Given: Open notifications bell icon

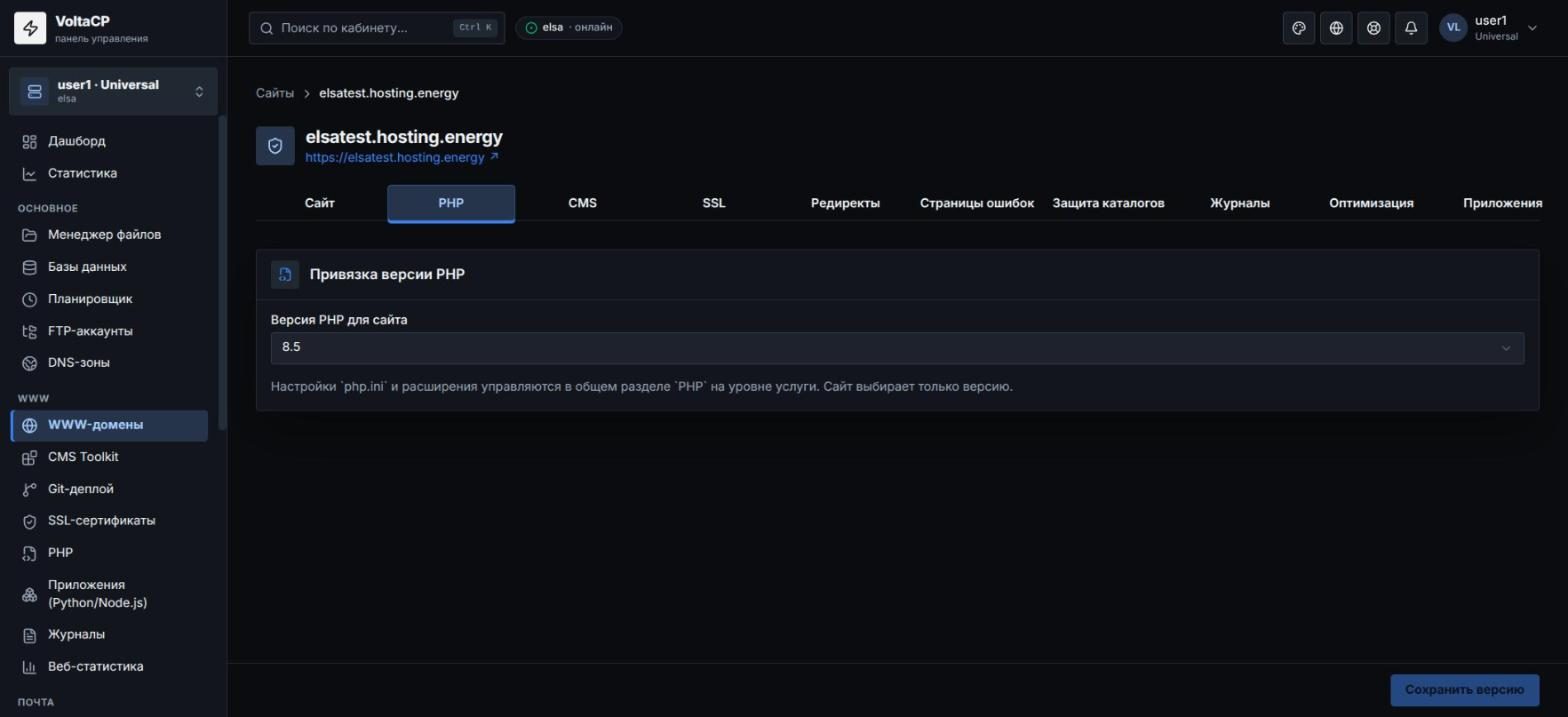Looking at the screenshot, I should click(x=1410, y=28).
